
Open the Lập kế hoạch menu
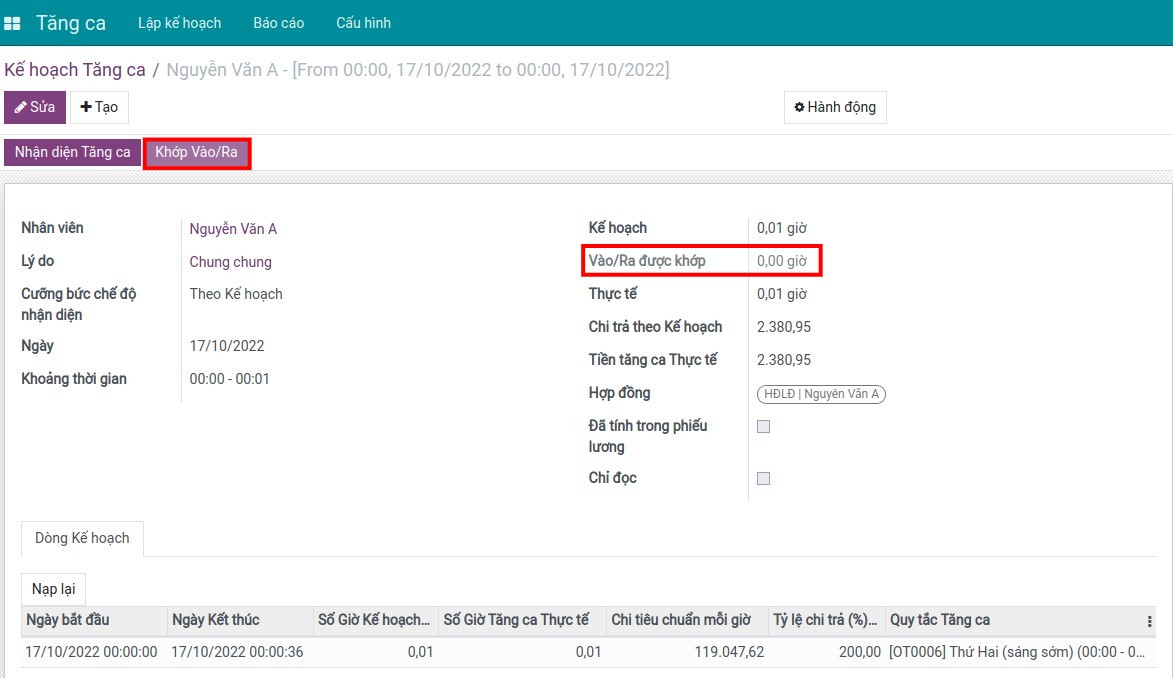pyautogui.click(x=179, y=23)
